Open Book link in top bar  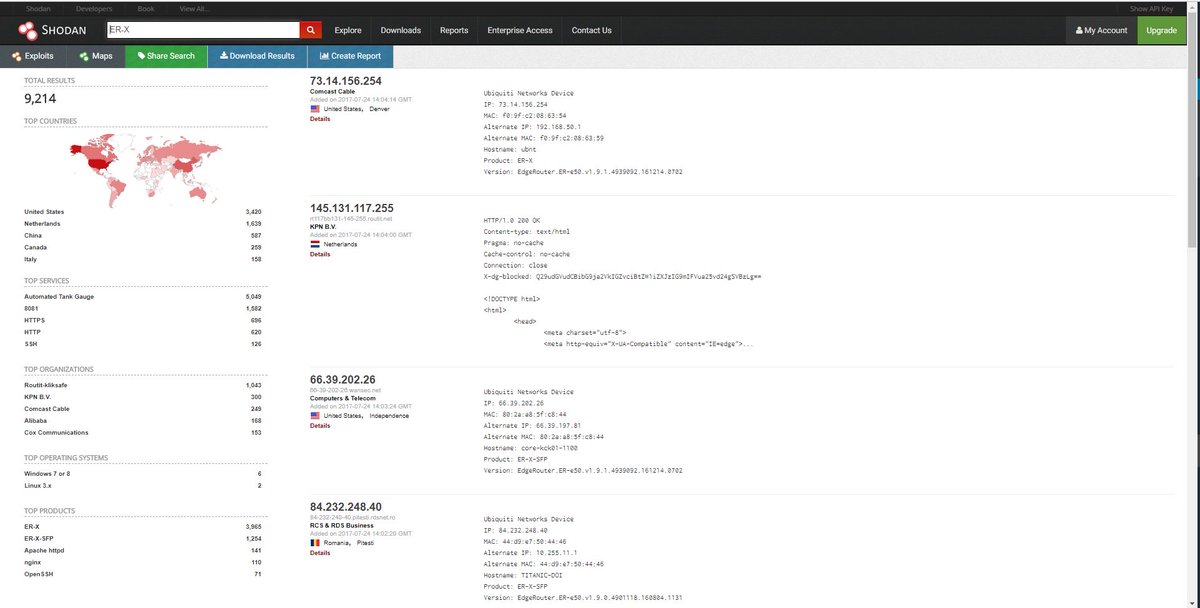coord(145,8)
